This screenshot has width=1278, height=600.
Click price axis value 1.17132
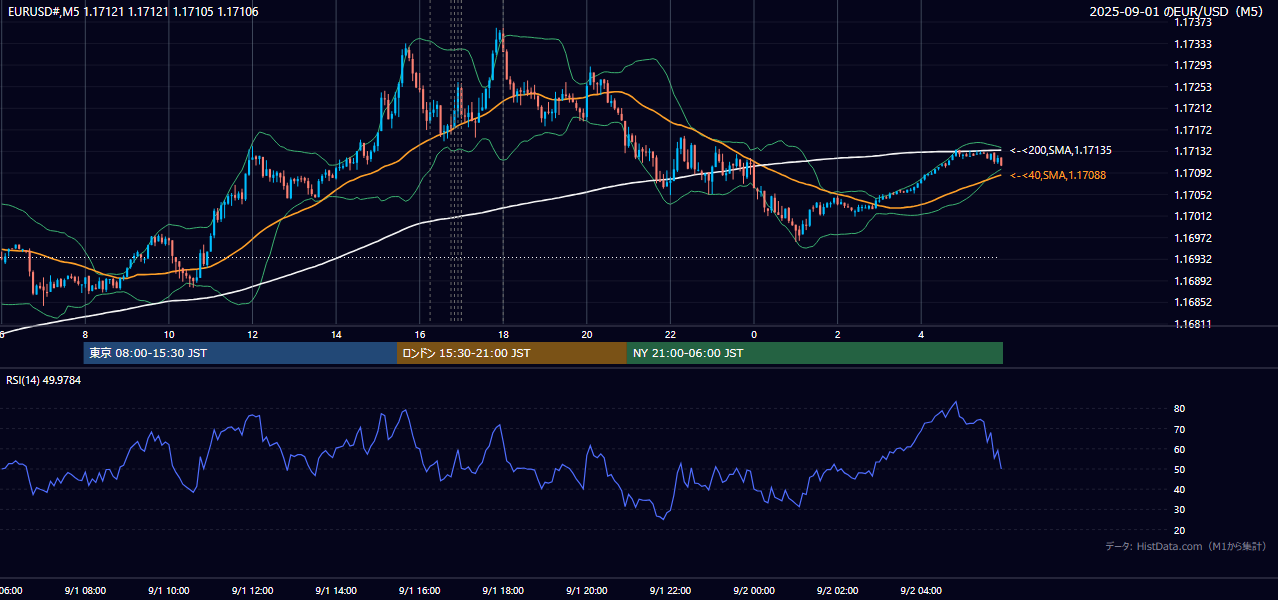(x=1193, y=152)
